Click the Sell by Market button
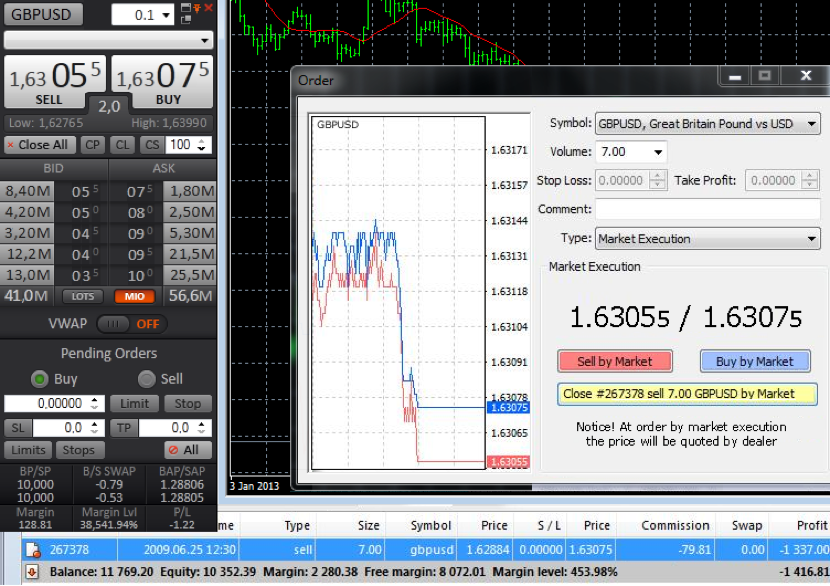This screenshot has width=830, height=586. [614, 361]
